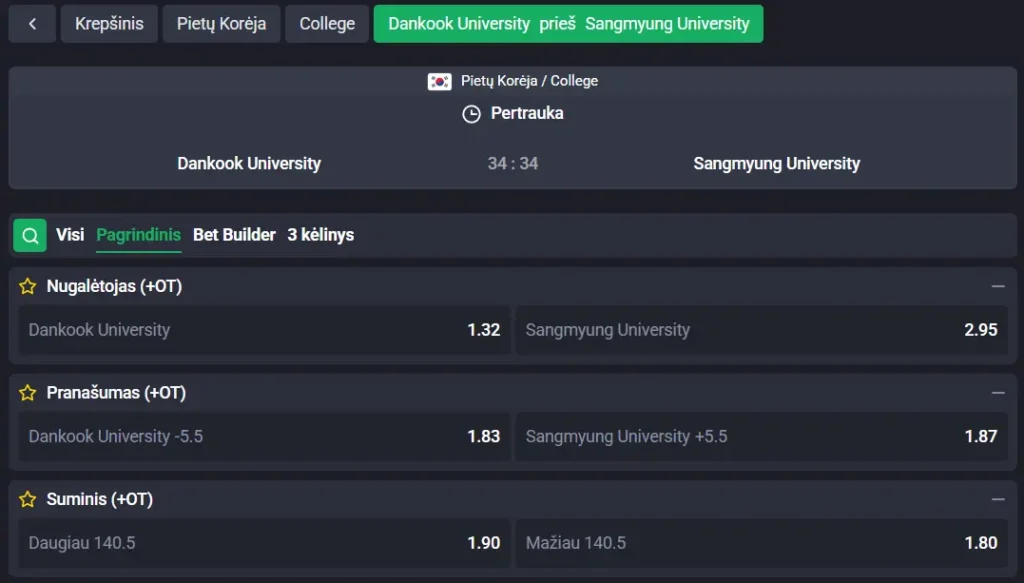
Task: Open the Pietų Korėja breadcrumb
Action: pos(221,24)
